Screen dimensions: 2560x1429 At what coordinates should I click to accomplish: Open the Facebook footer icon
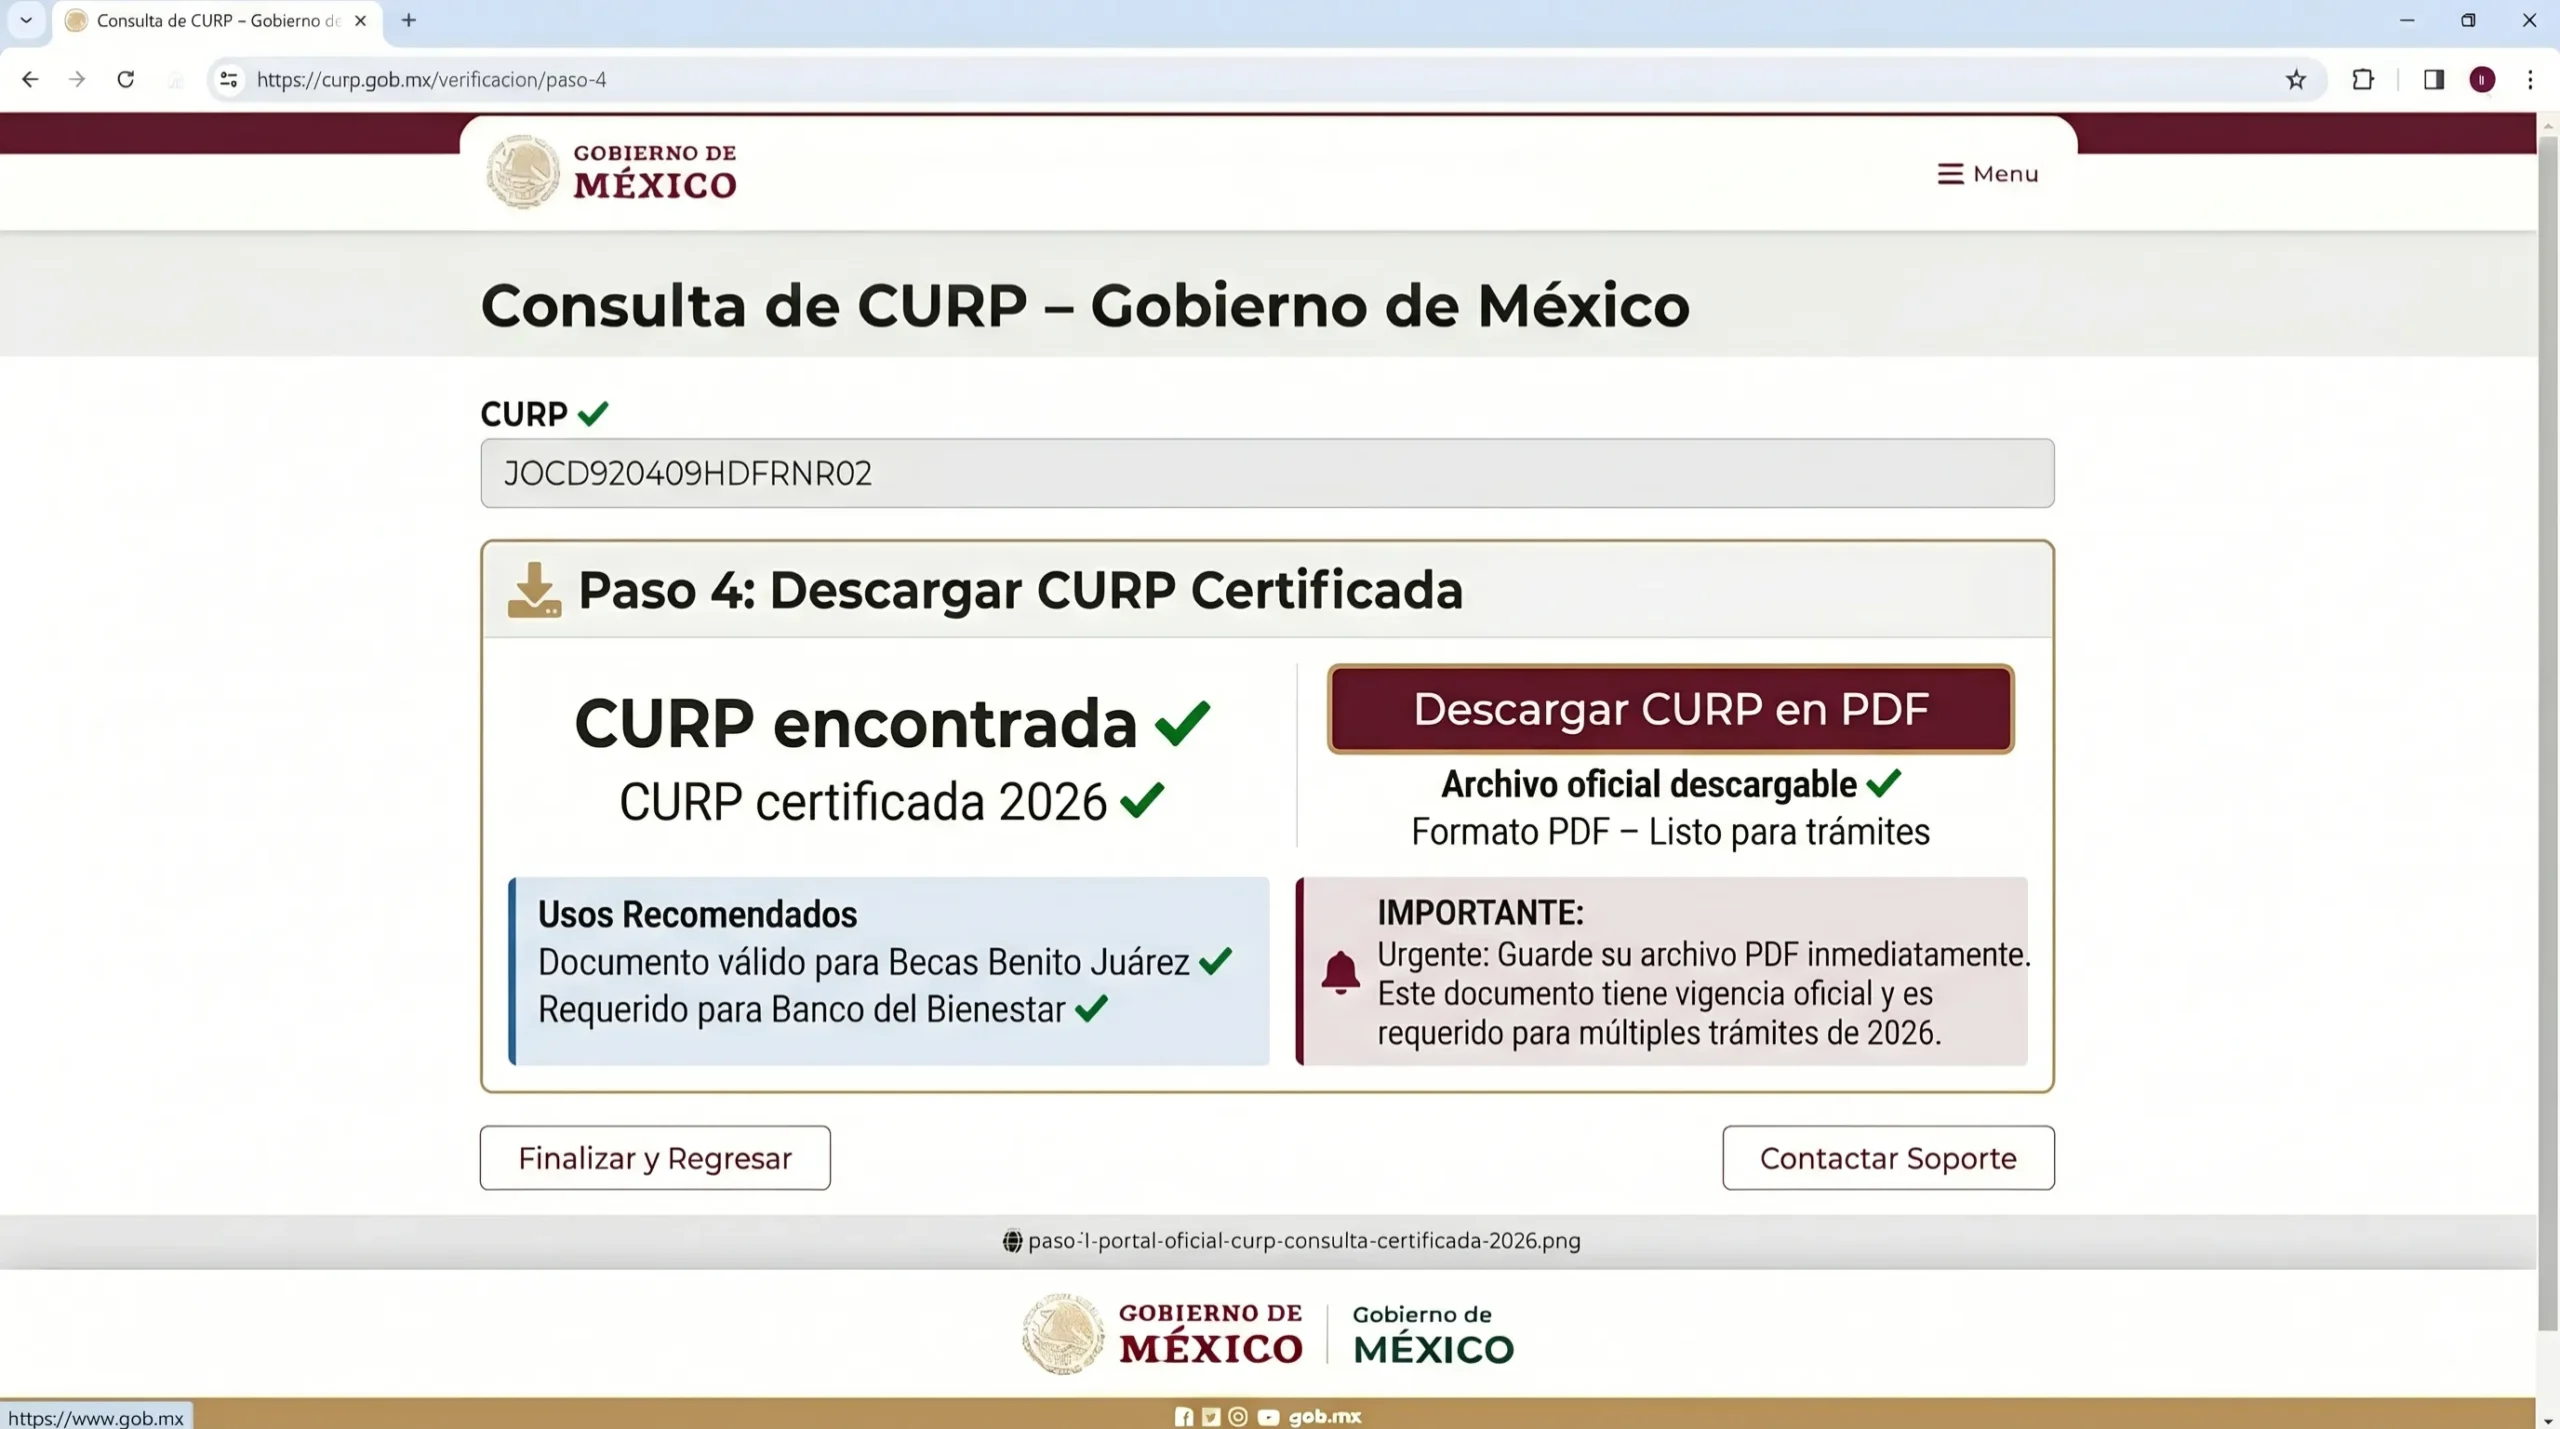pyautogui.click(x=1184, y=1417)
